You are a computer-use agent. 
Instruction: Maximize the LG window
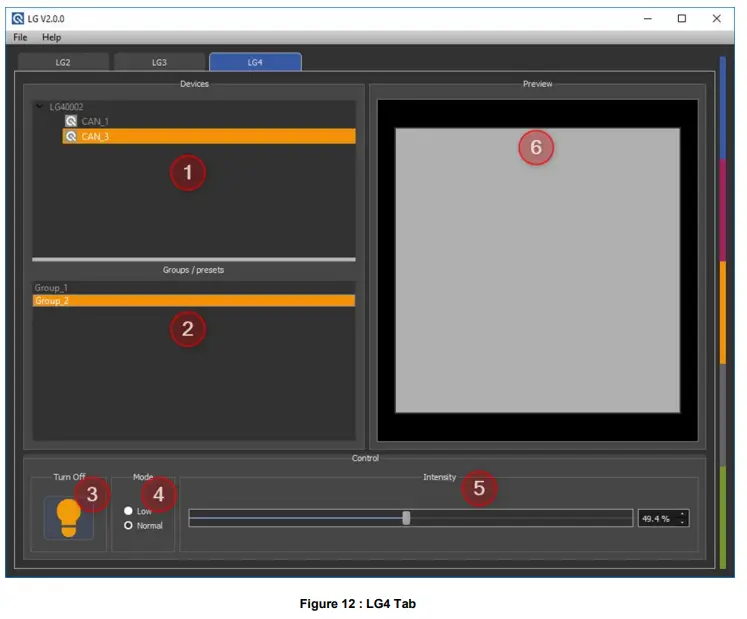click(x=682, y=19)
